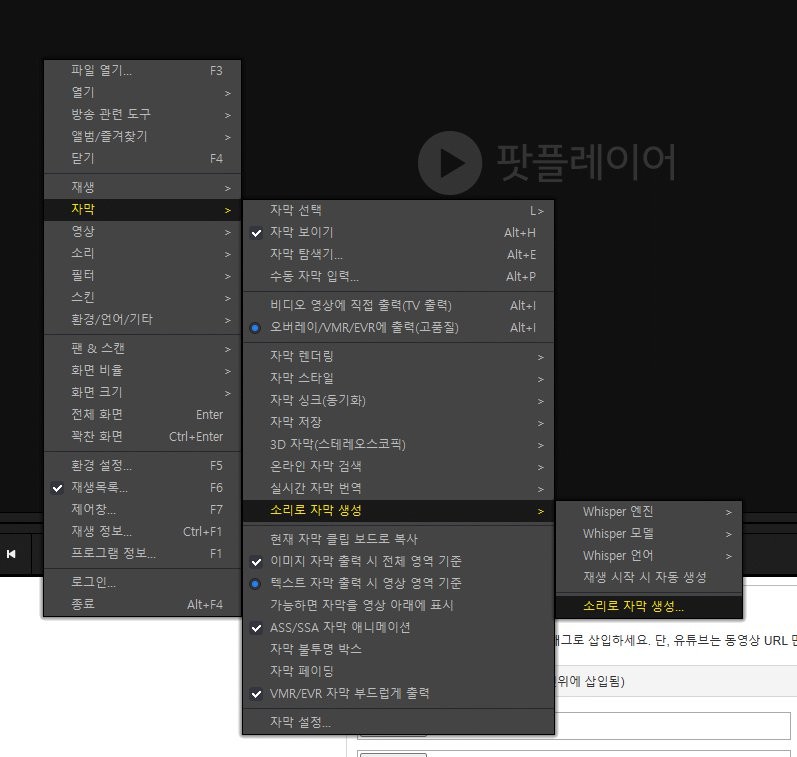Open the 스킨 submenu
The height and width of the screenshot is (757, 797).
click(142, 297)
